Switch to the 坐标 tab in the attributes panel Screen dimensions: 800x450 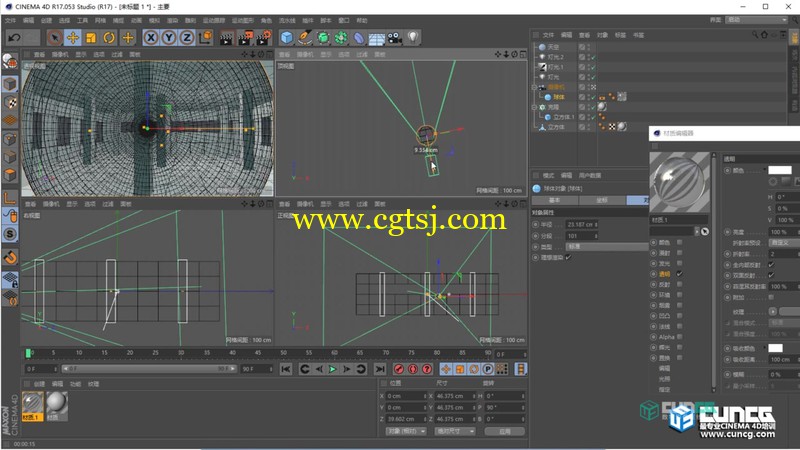602,201
